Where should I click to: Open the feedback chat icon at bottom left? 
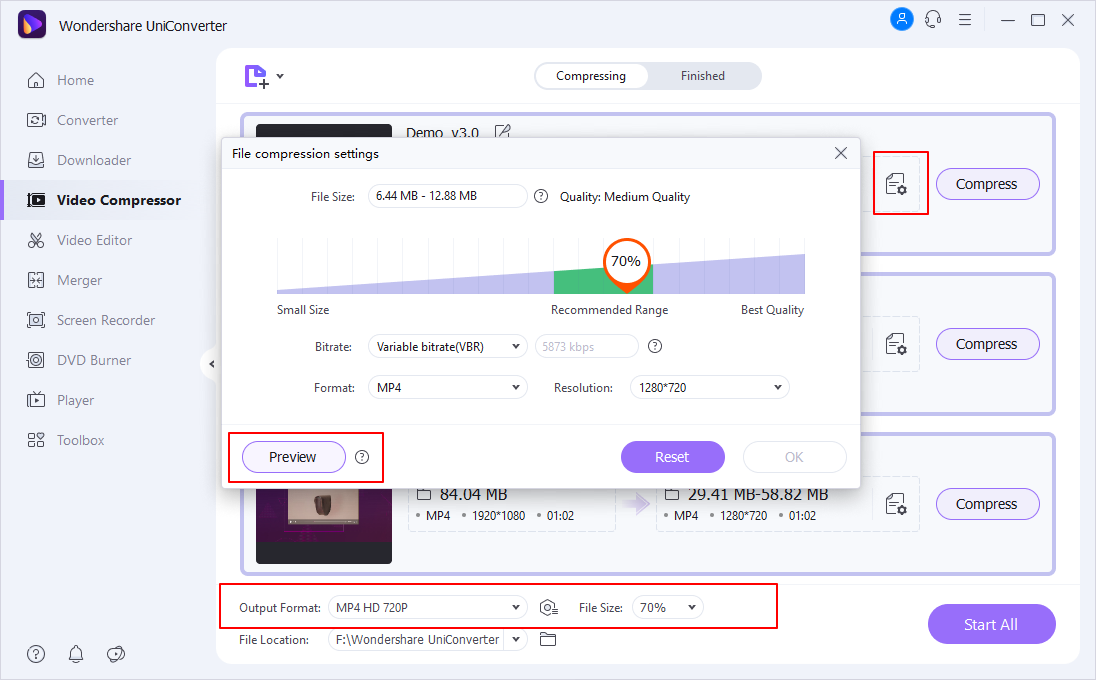click(x=116, y=654)
